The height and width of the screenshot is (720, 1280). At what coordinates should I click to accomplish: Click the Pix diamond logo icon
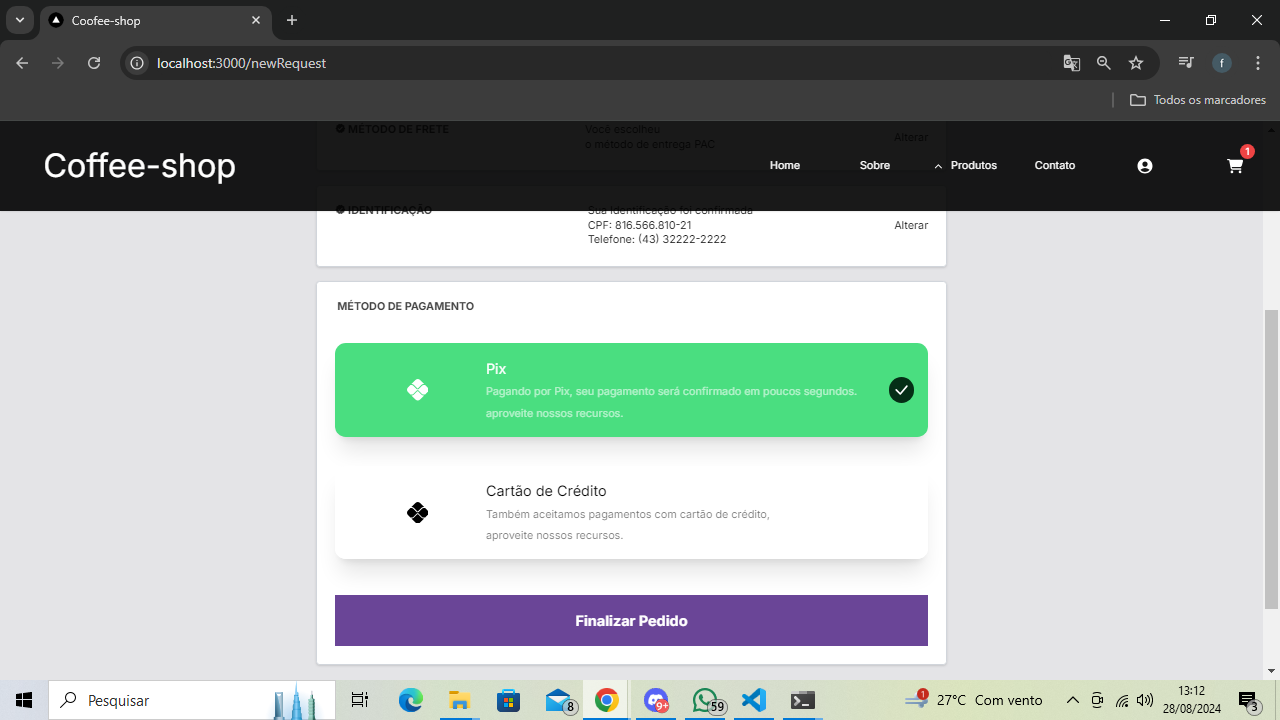click(x=418, y=390)
